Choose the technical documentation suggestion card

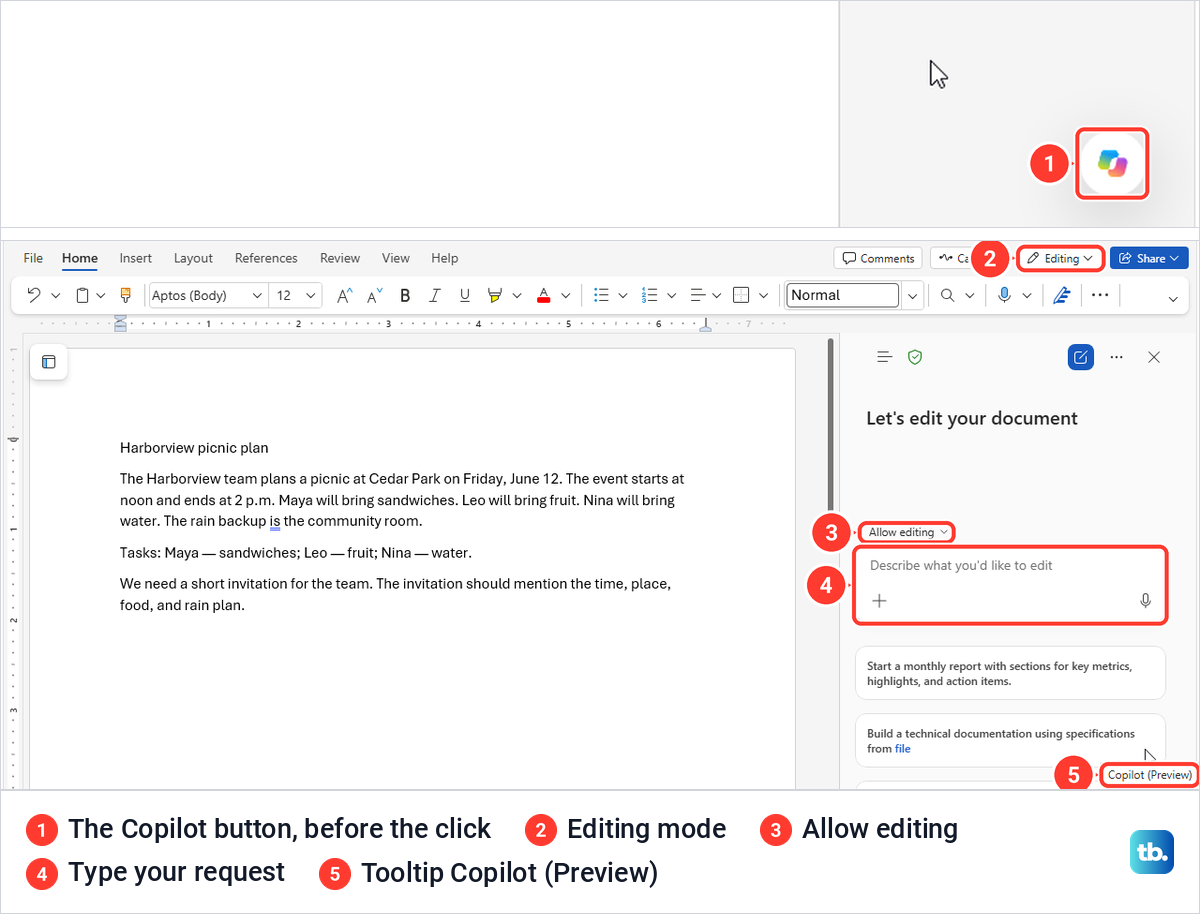coord(1010,740)
